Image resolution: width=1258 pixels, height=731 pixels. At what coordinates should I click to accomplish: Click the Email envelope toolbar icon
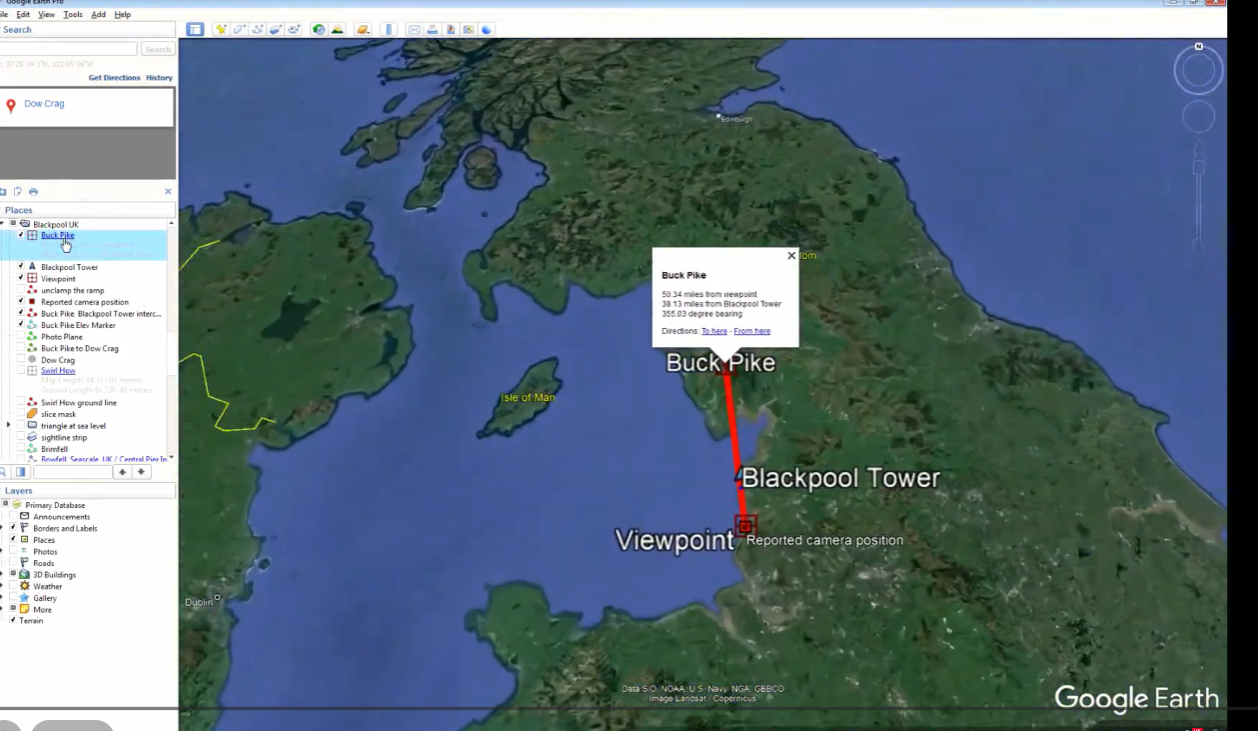point(414,29)
